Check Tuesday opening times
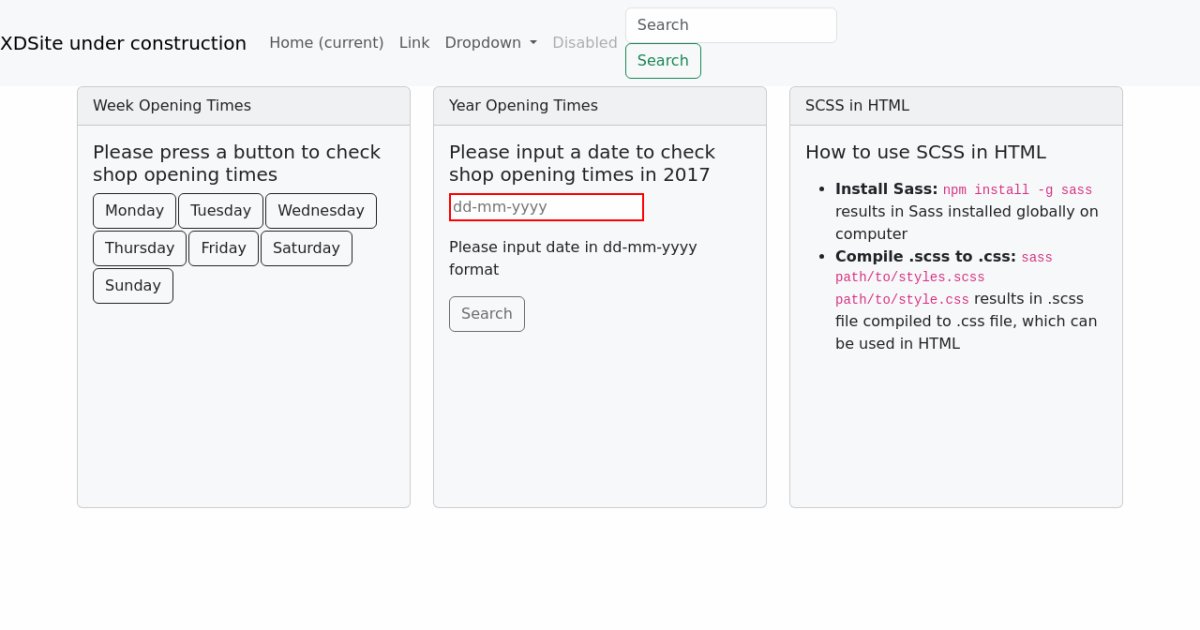Image resolution: width=1200 pixels, height=630 pixels. [x=220, y=211]
